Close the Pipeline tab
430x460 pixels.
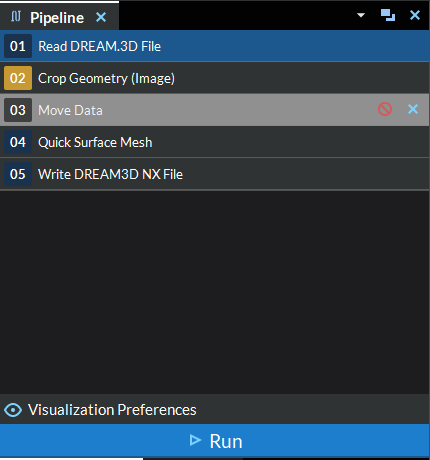[x=101, y=17]
